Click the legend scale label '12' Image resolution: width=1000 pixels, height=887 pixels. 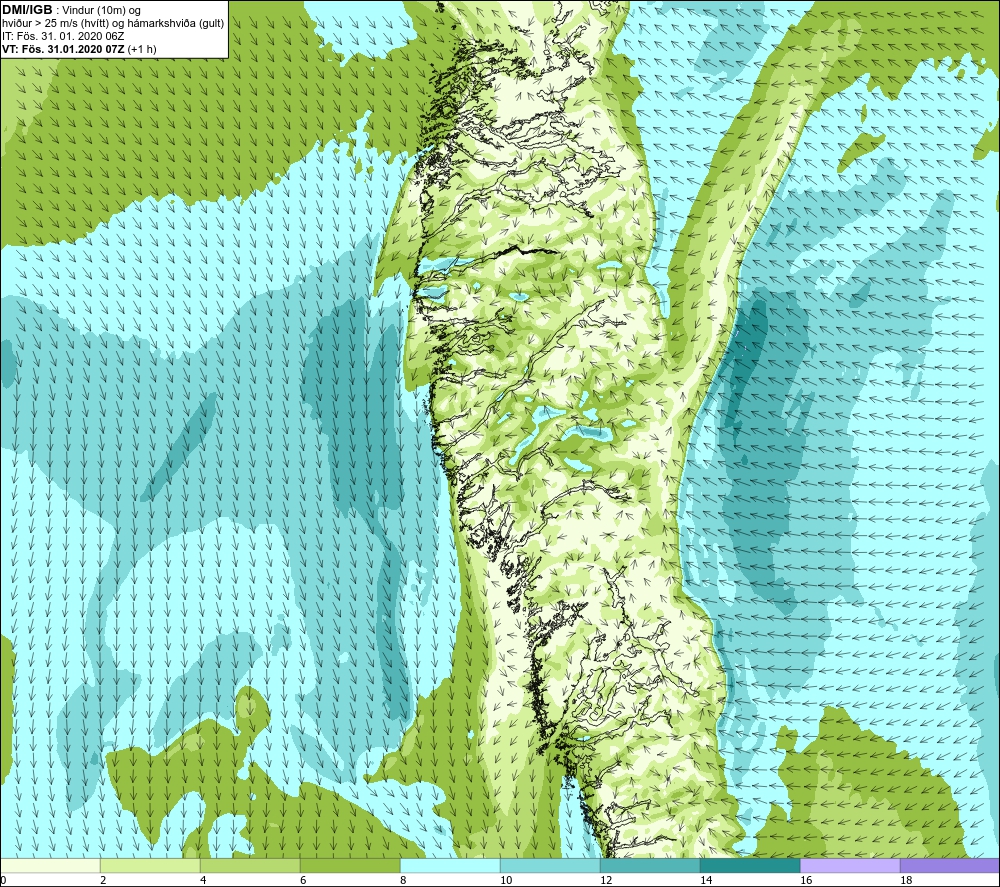[606, 881]
